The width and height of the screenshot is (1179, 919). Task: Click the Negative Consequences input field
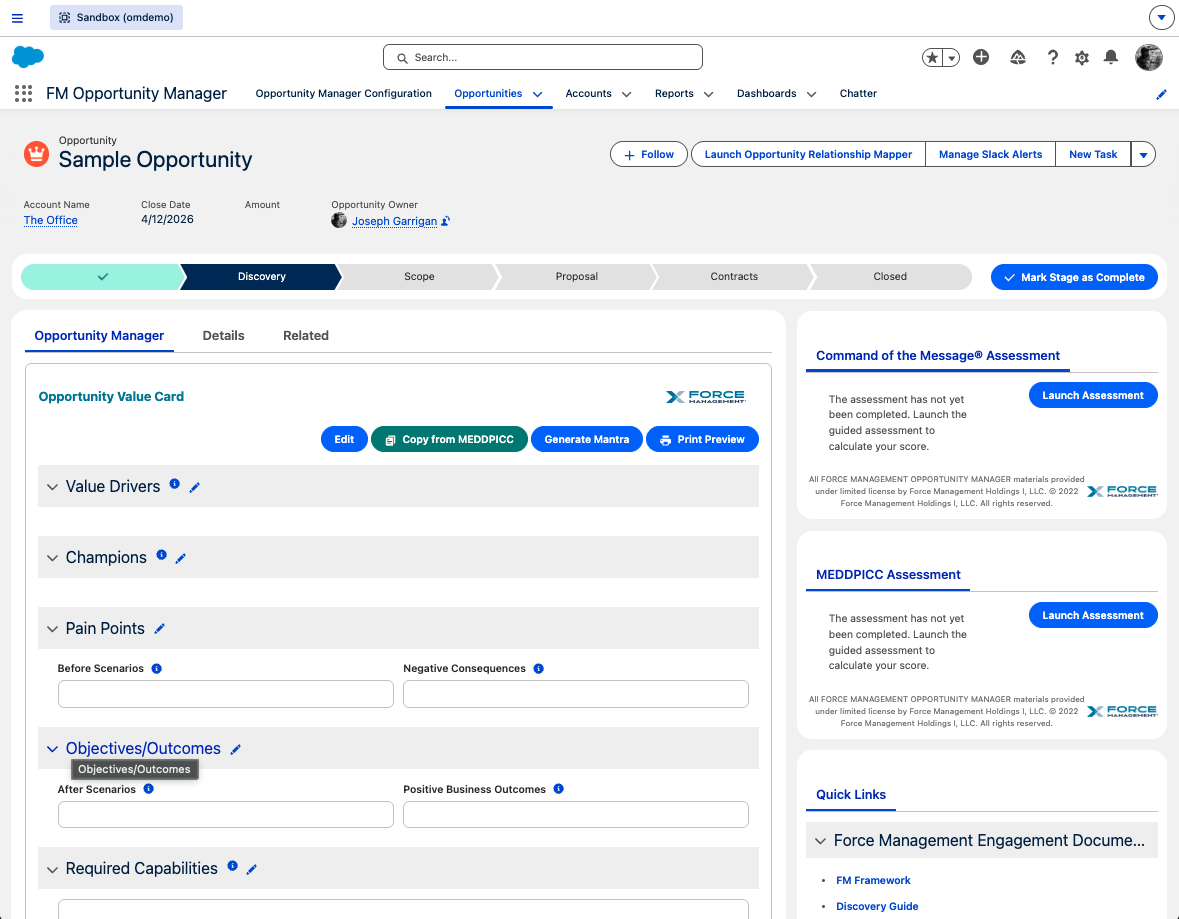575,694
